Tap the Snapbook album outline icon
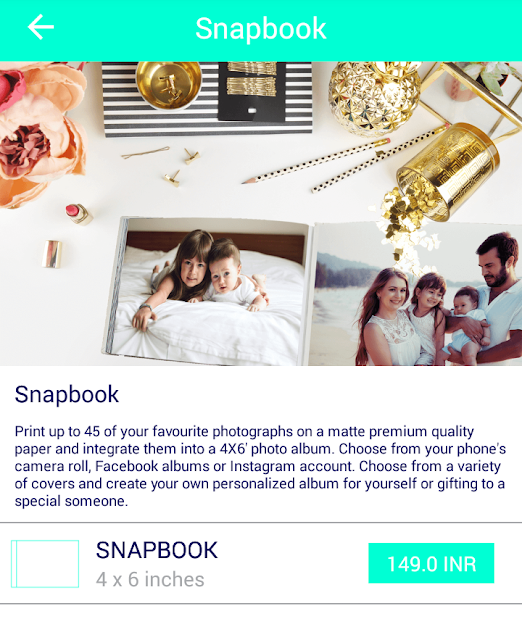Screen dimensions: 522x640 45,564
